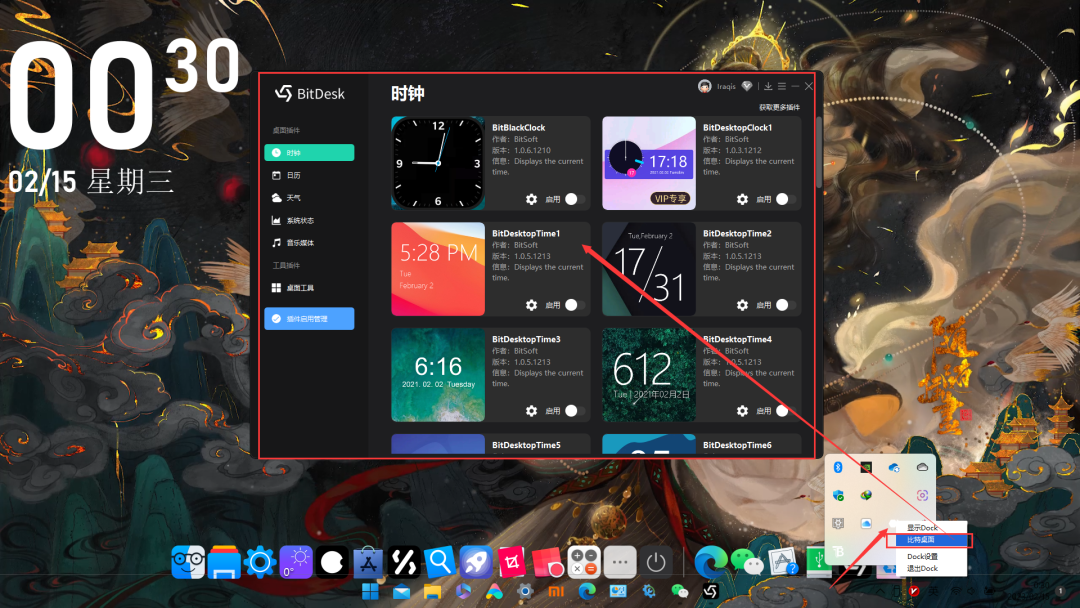Image resolution: width=1080 pixels, height=608 pixels.
Task: Select Dock设置 in context menu
Action: coord(922,556)
